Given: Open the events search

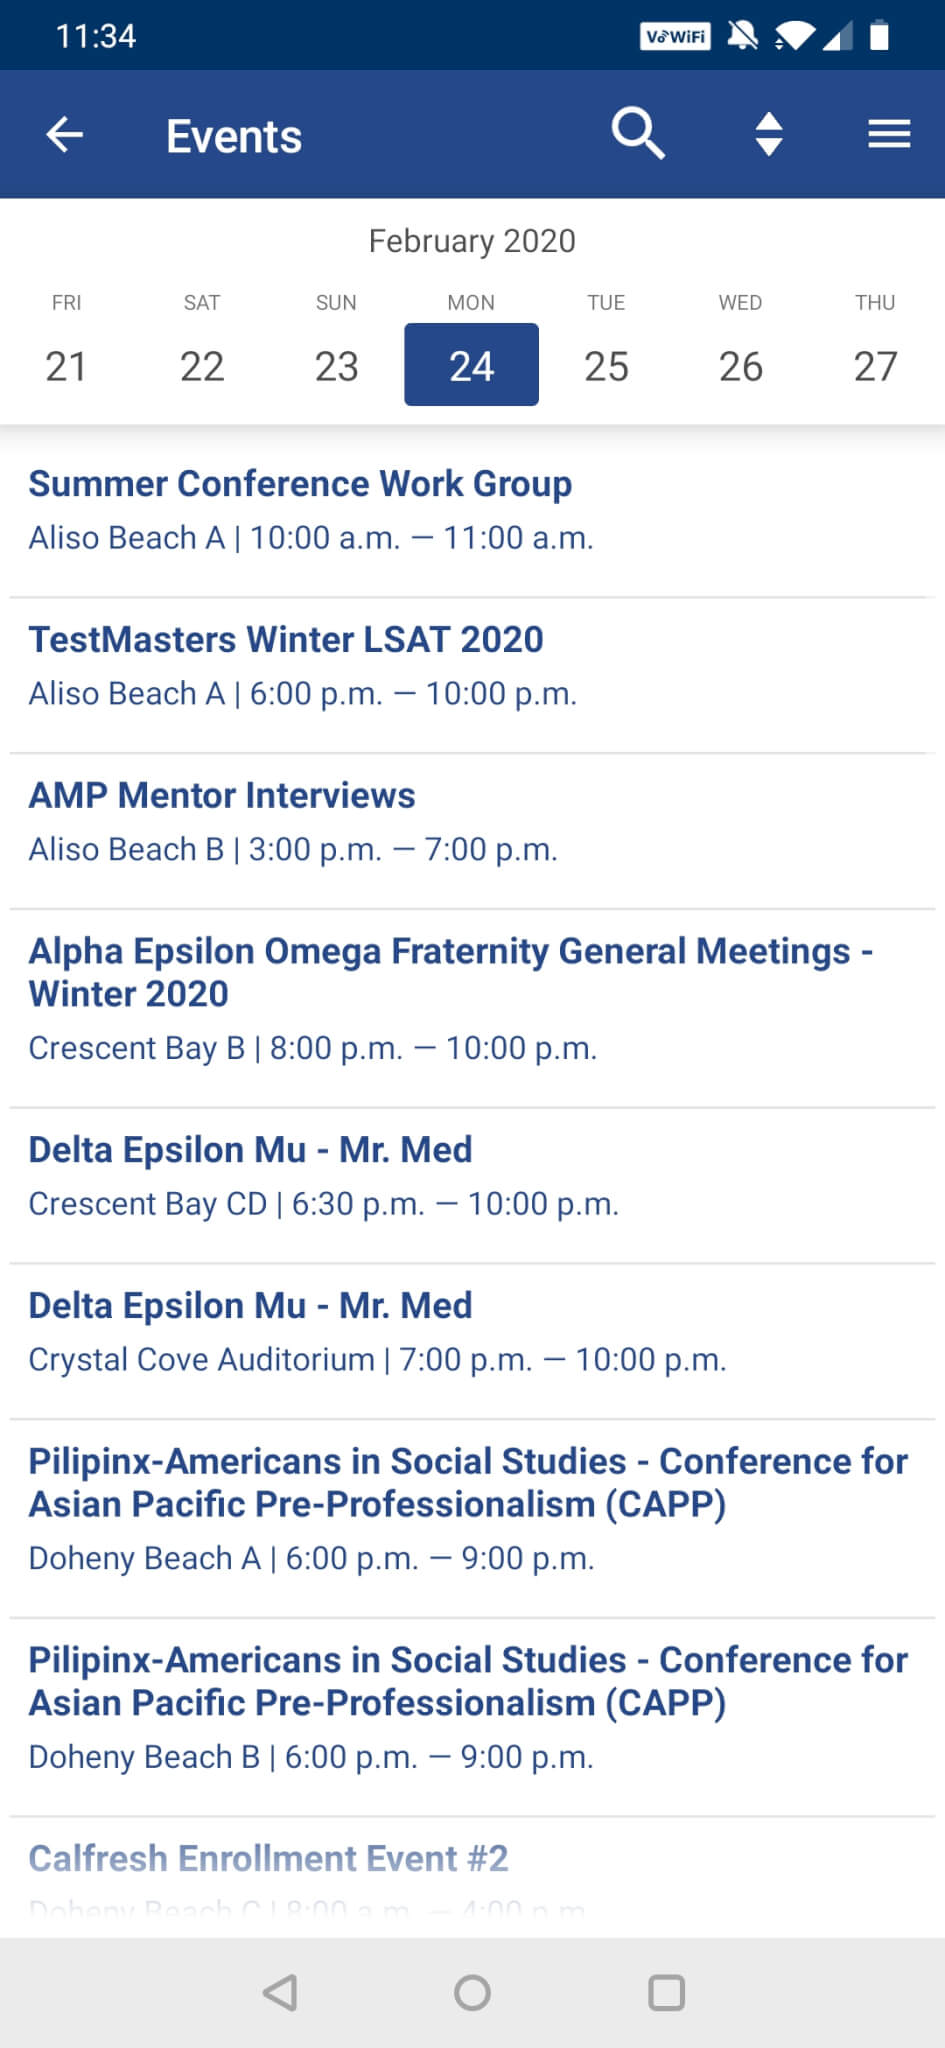Looking at the screenshot, I should 638,134.
